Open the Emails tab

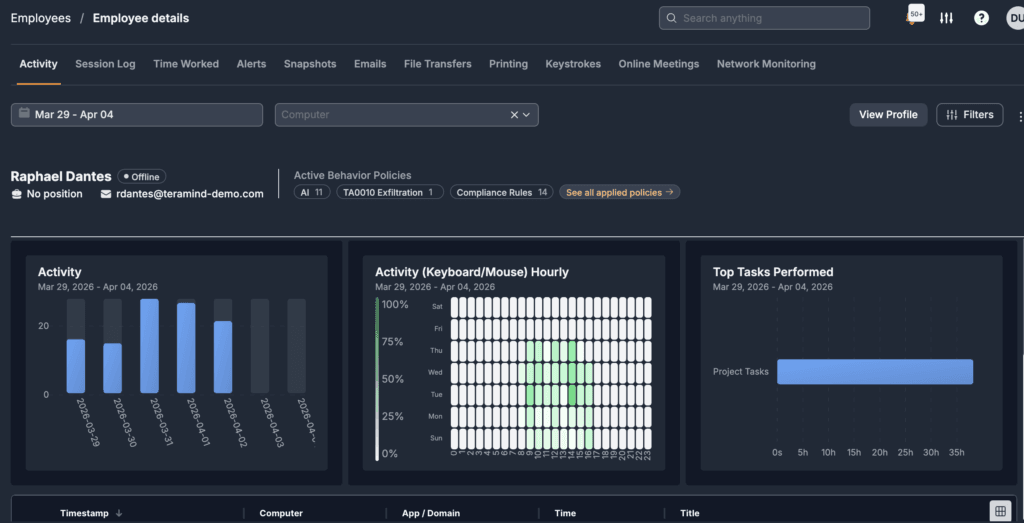(370, 64)
